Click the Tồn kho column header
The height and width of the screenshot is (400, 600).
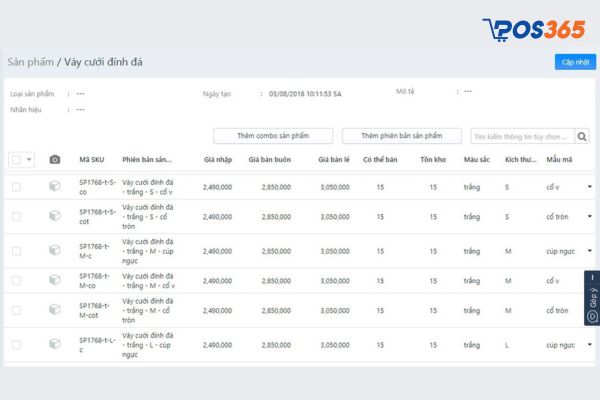coord(432,159)
